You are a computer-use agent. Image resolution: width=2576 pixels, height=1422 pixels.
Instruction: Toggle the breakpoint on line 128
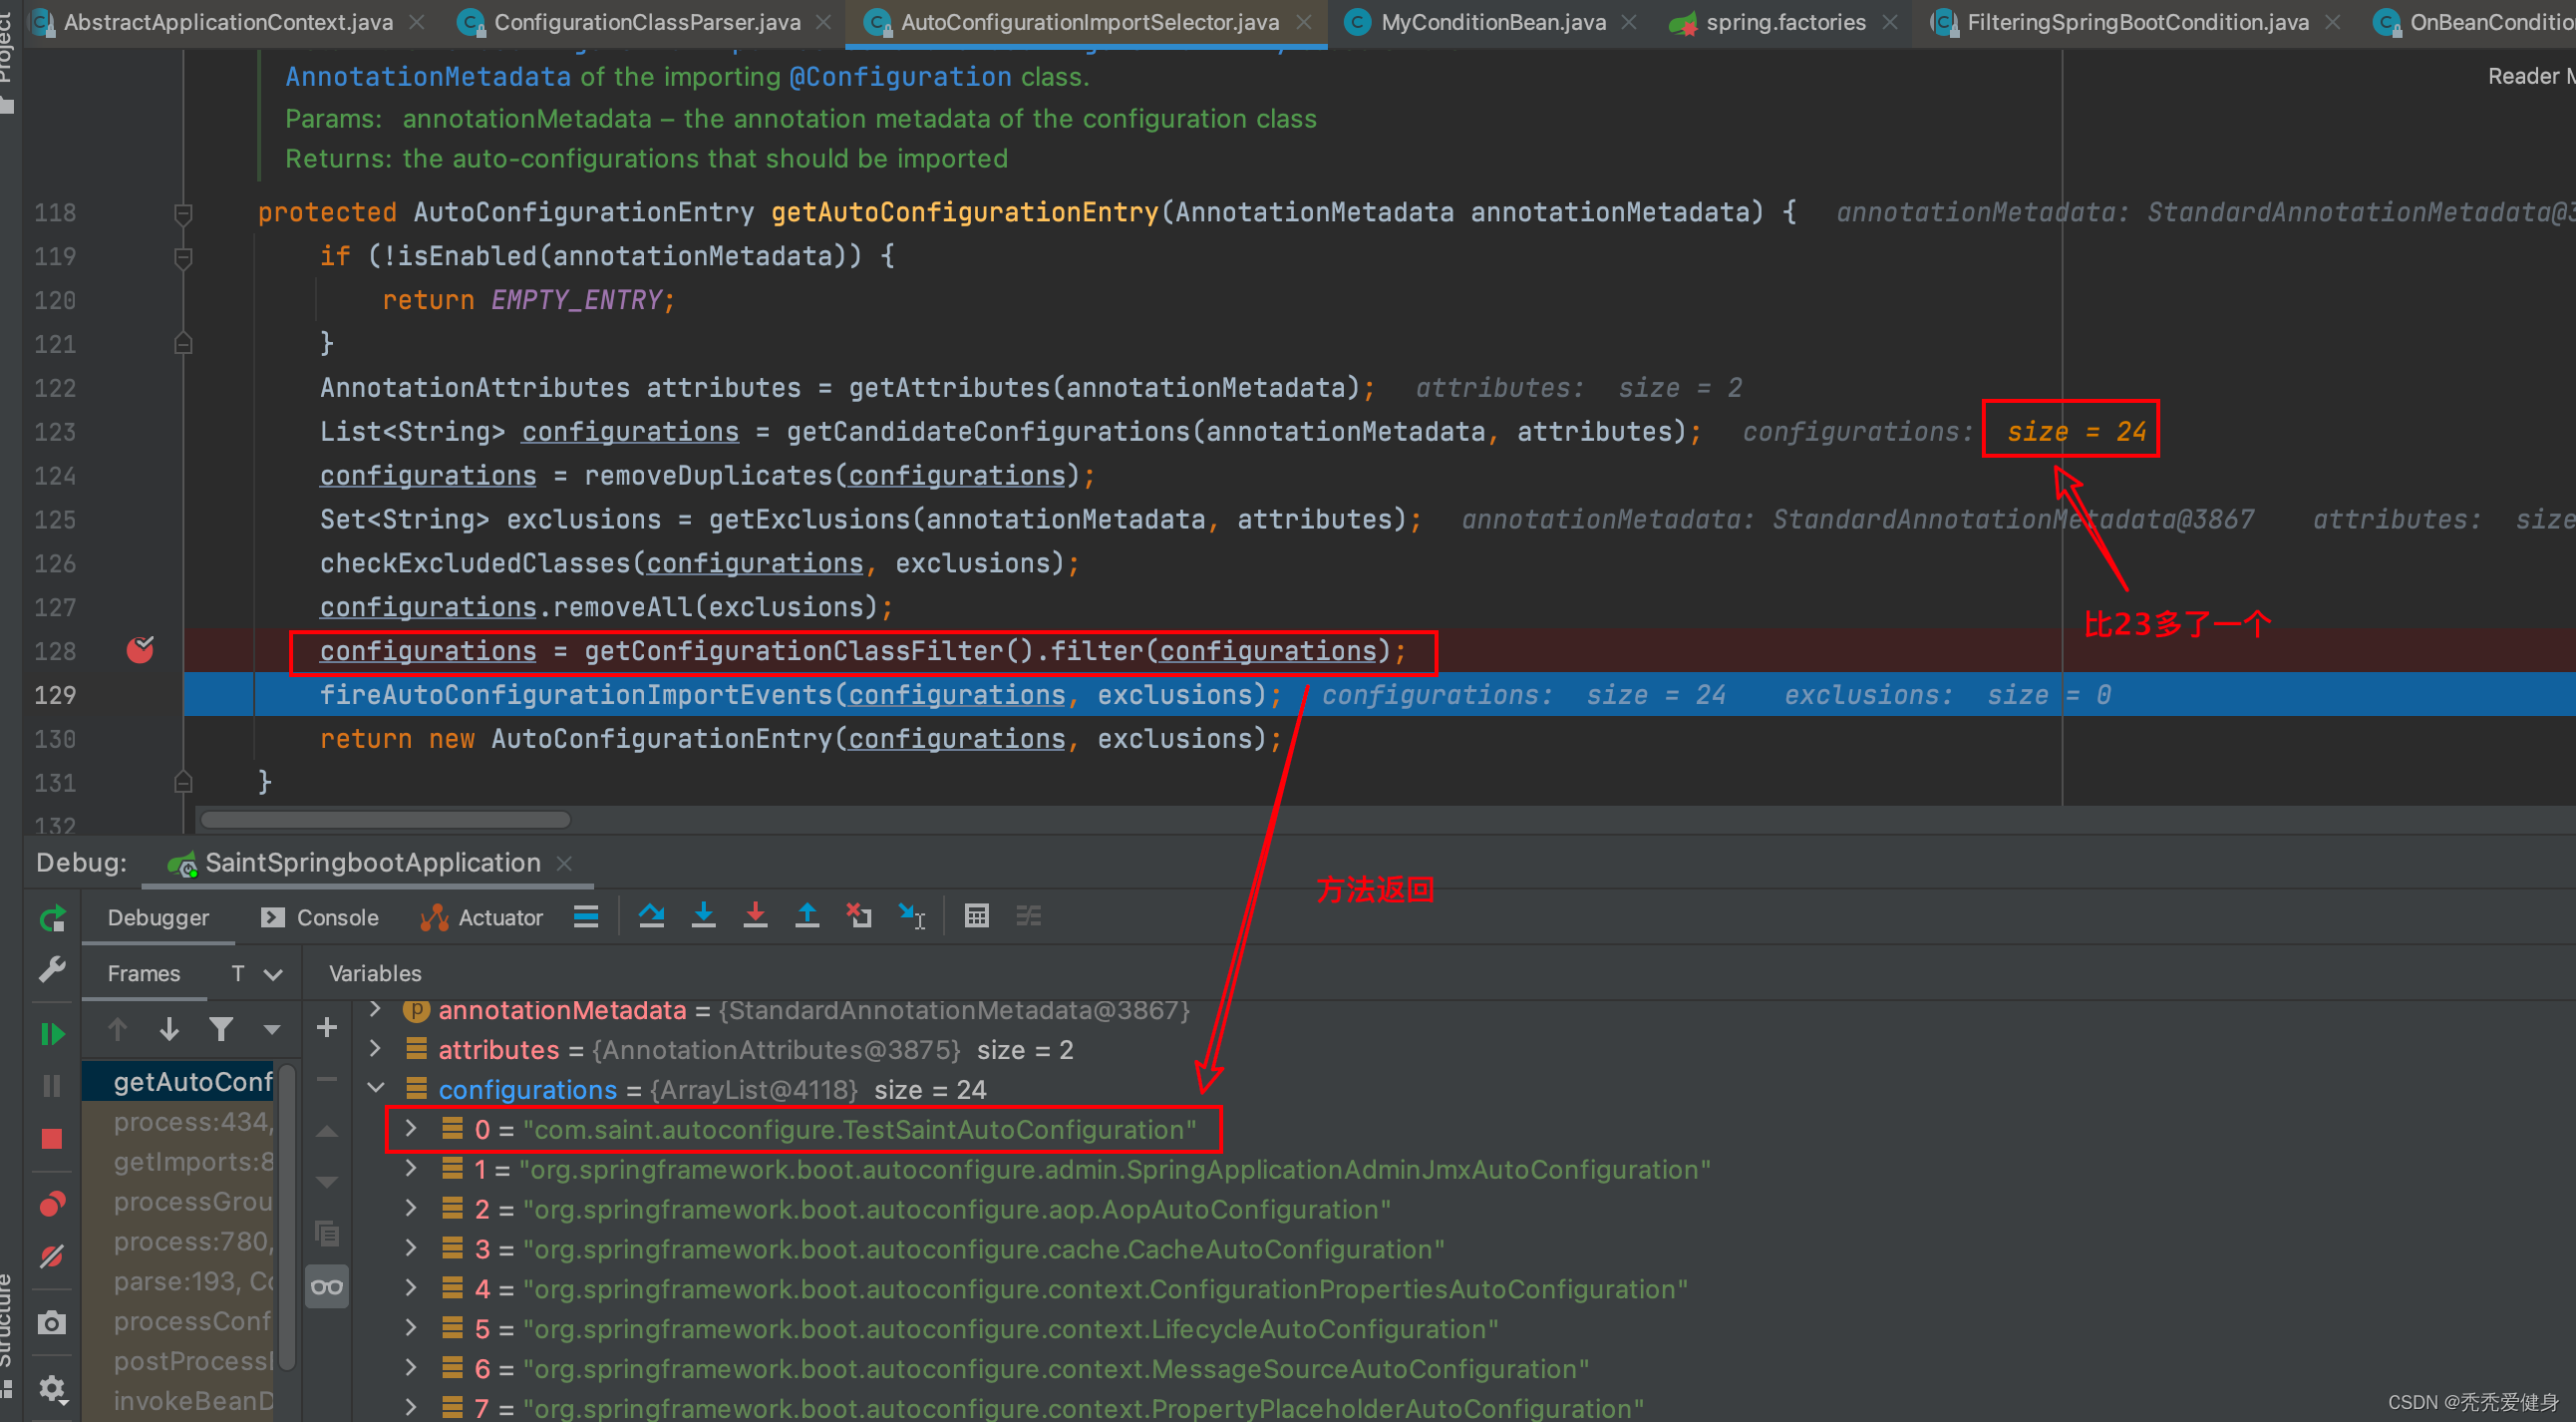(x=140, y=650)
